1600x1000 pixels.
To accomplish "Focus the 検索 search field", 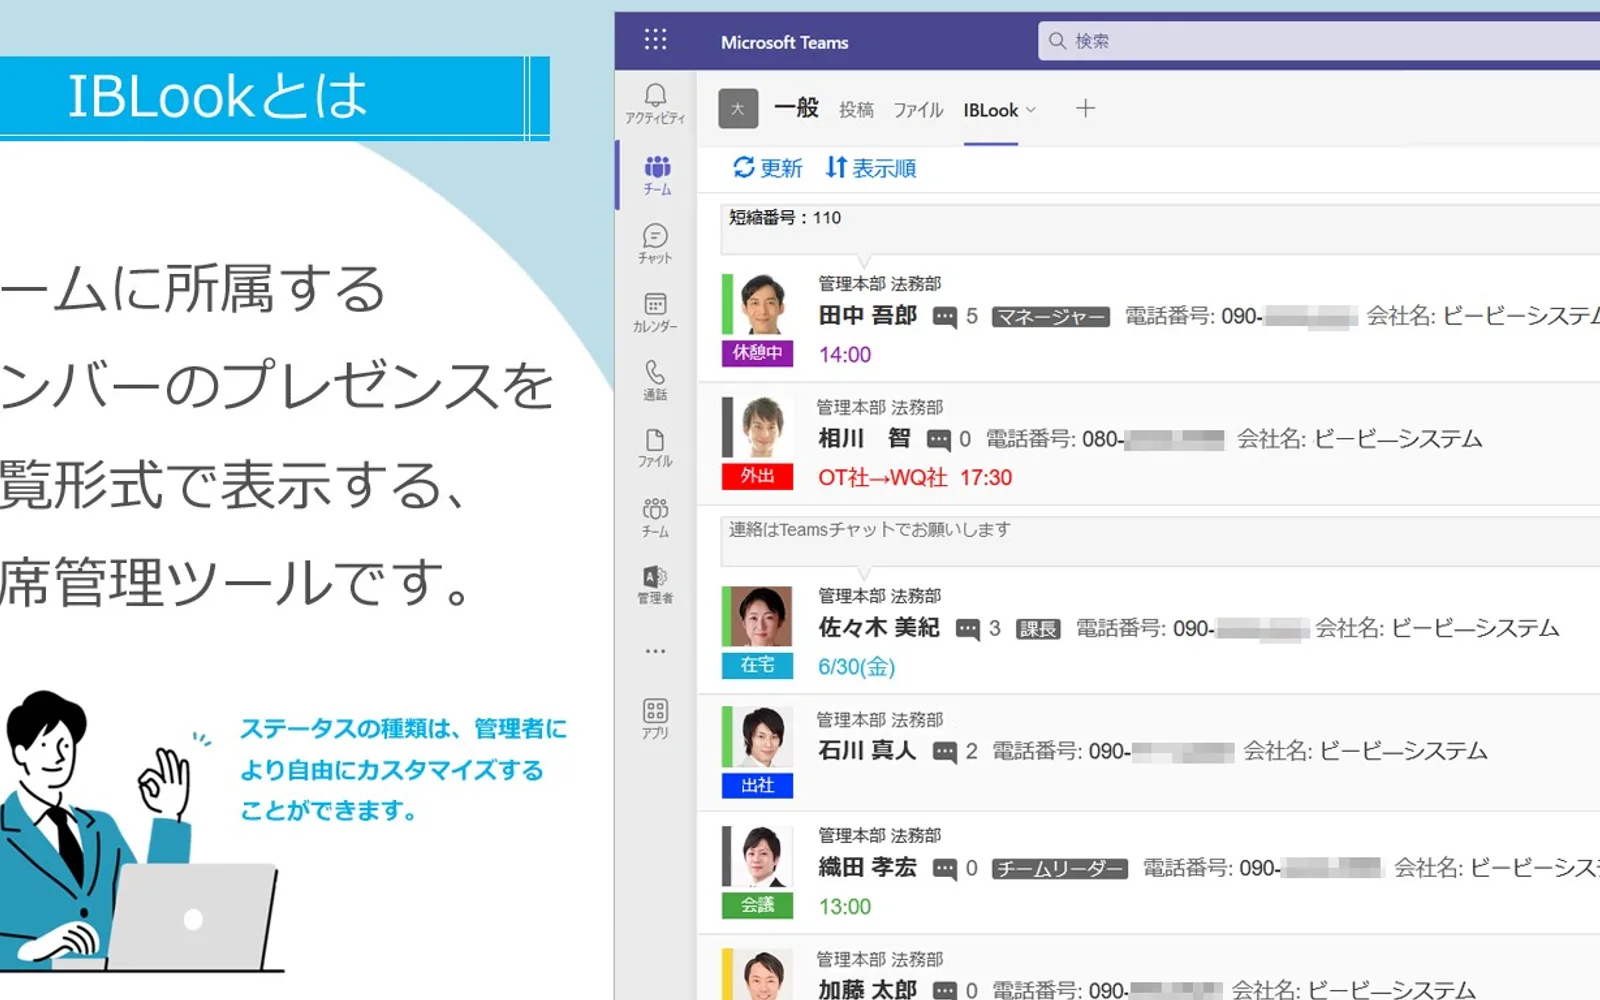I will point(1320,41).
